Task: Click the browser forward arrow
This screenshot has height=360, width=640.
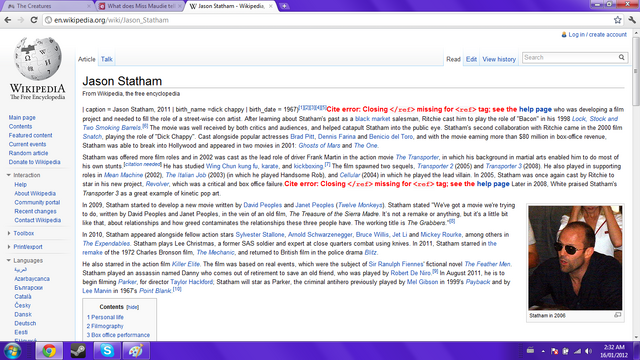Action: pyautogui.click(x=20, y=20)
